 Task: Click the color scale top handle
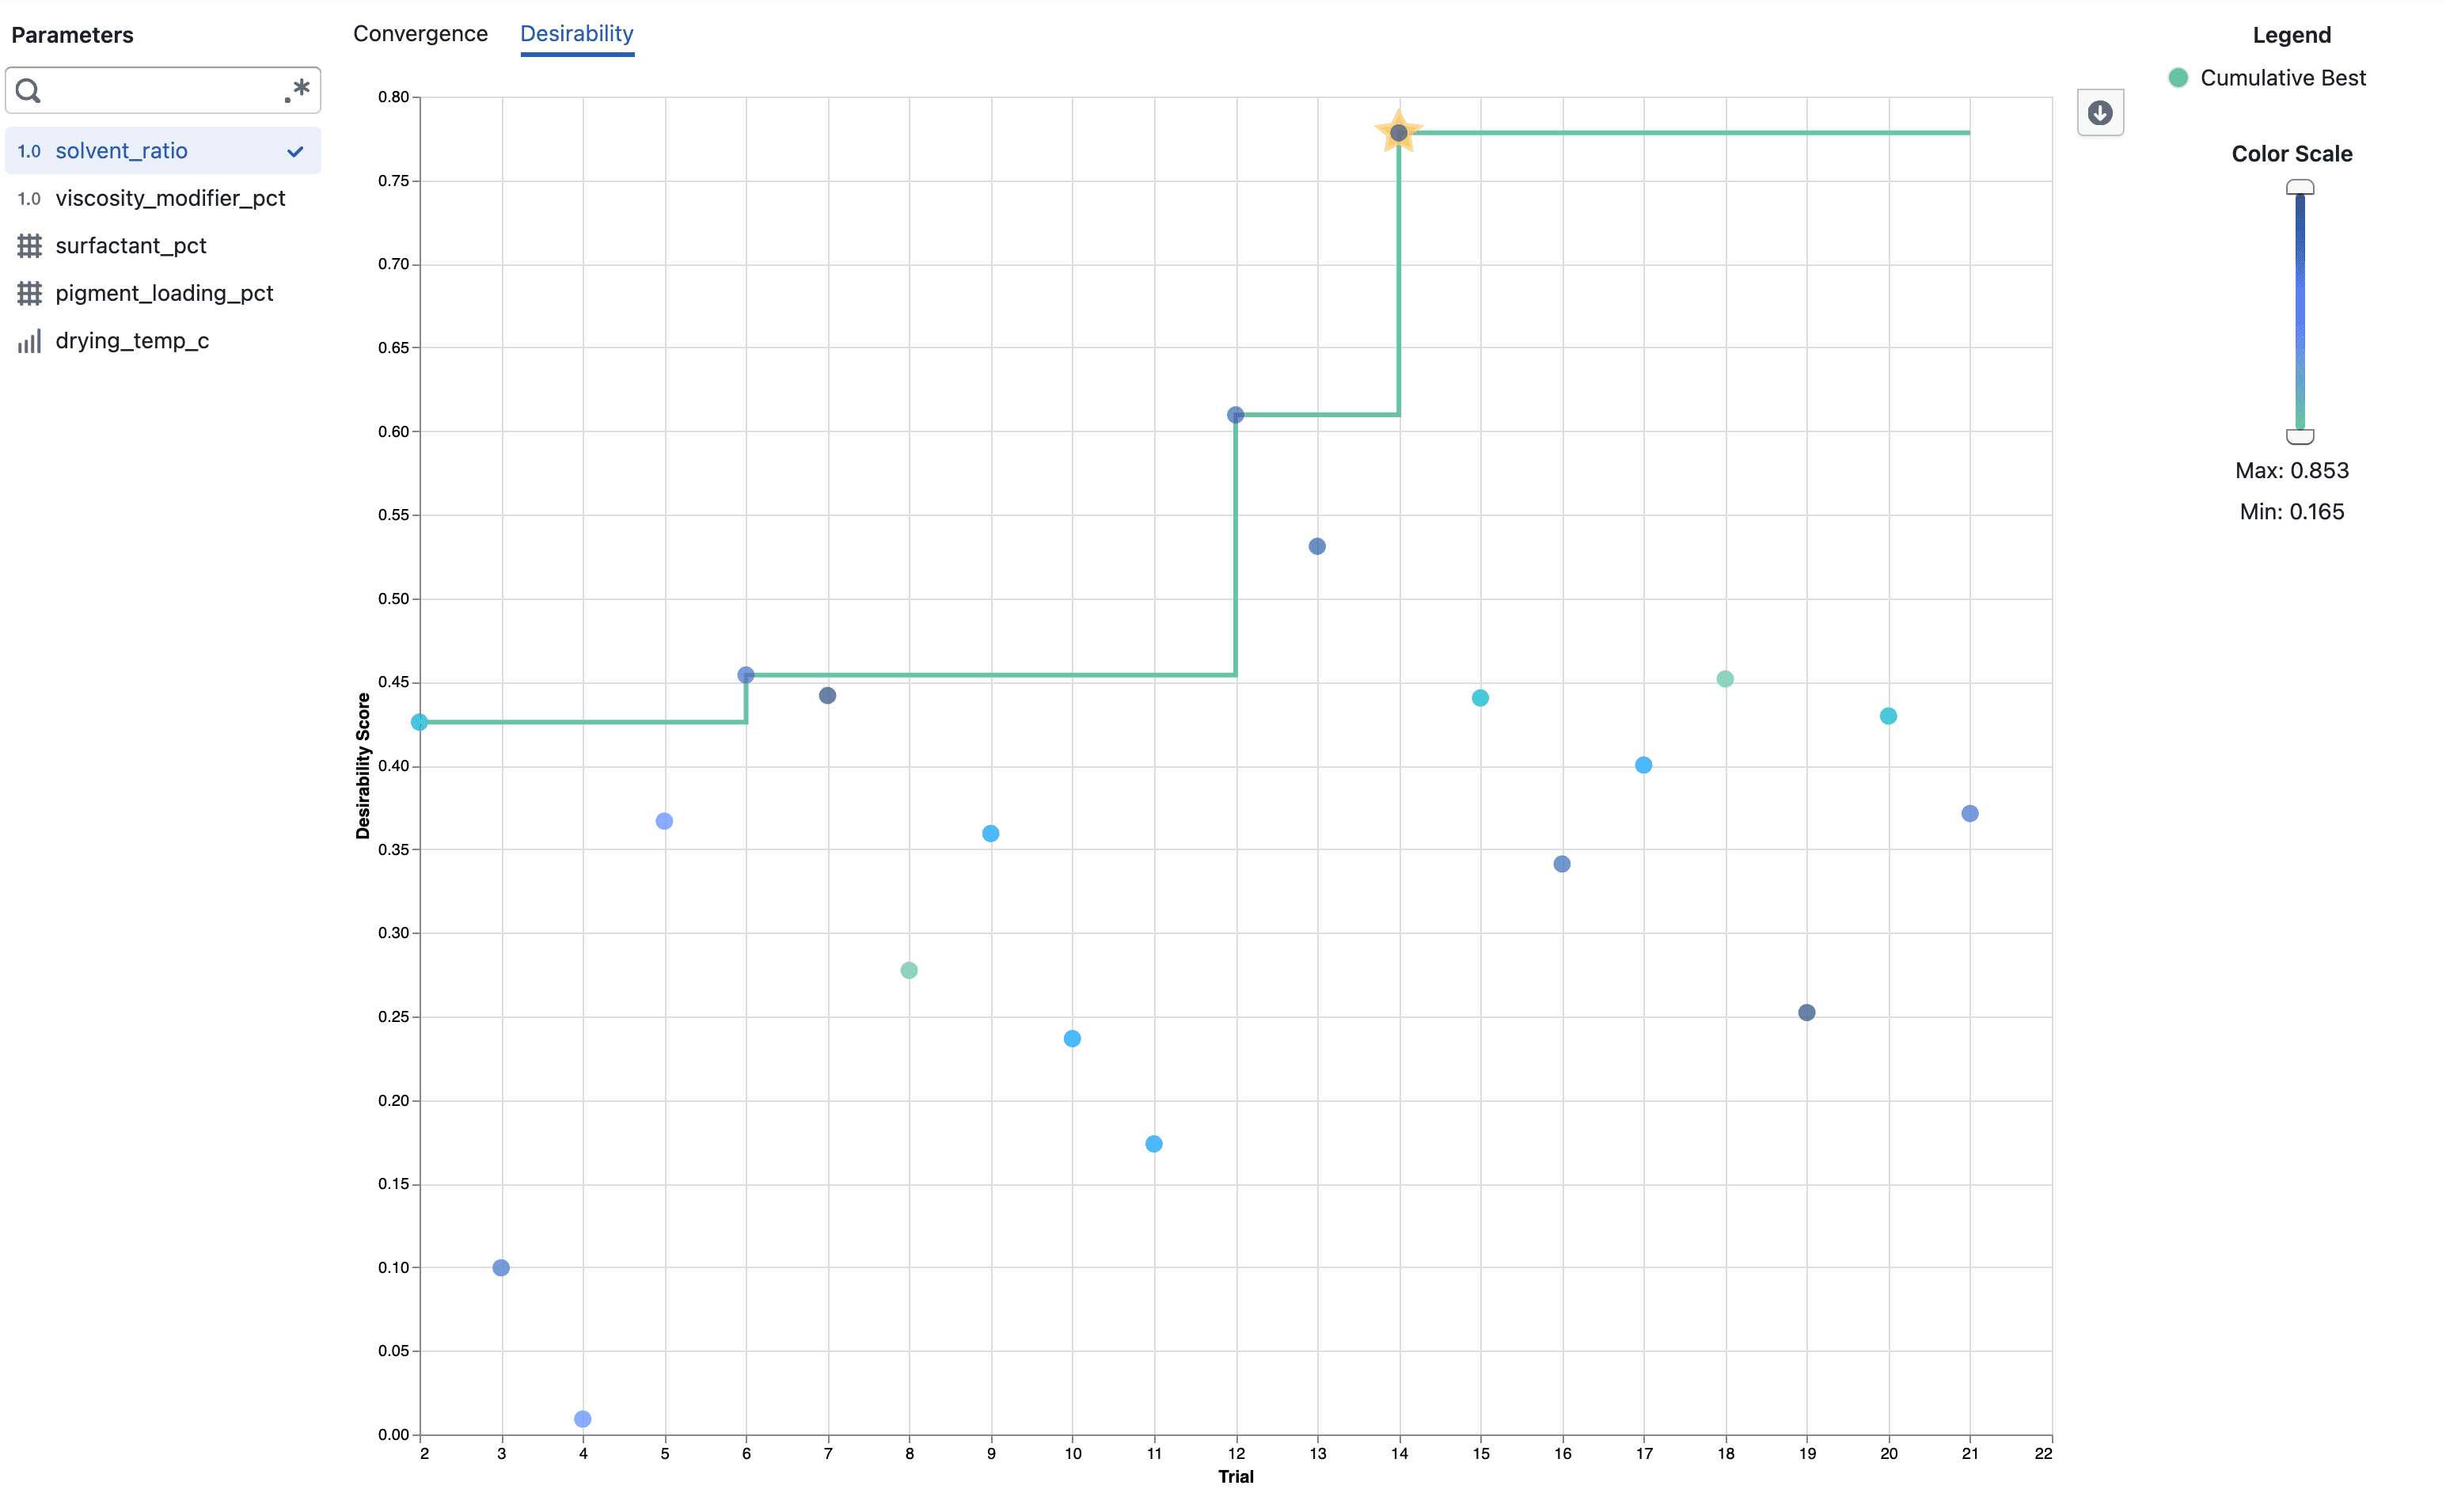(x=2299, y=187)
